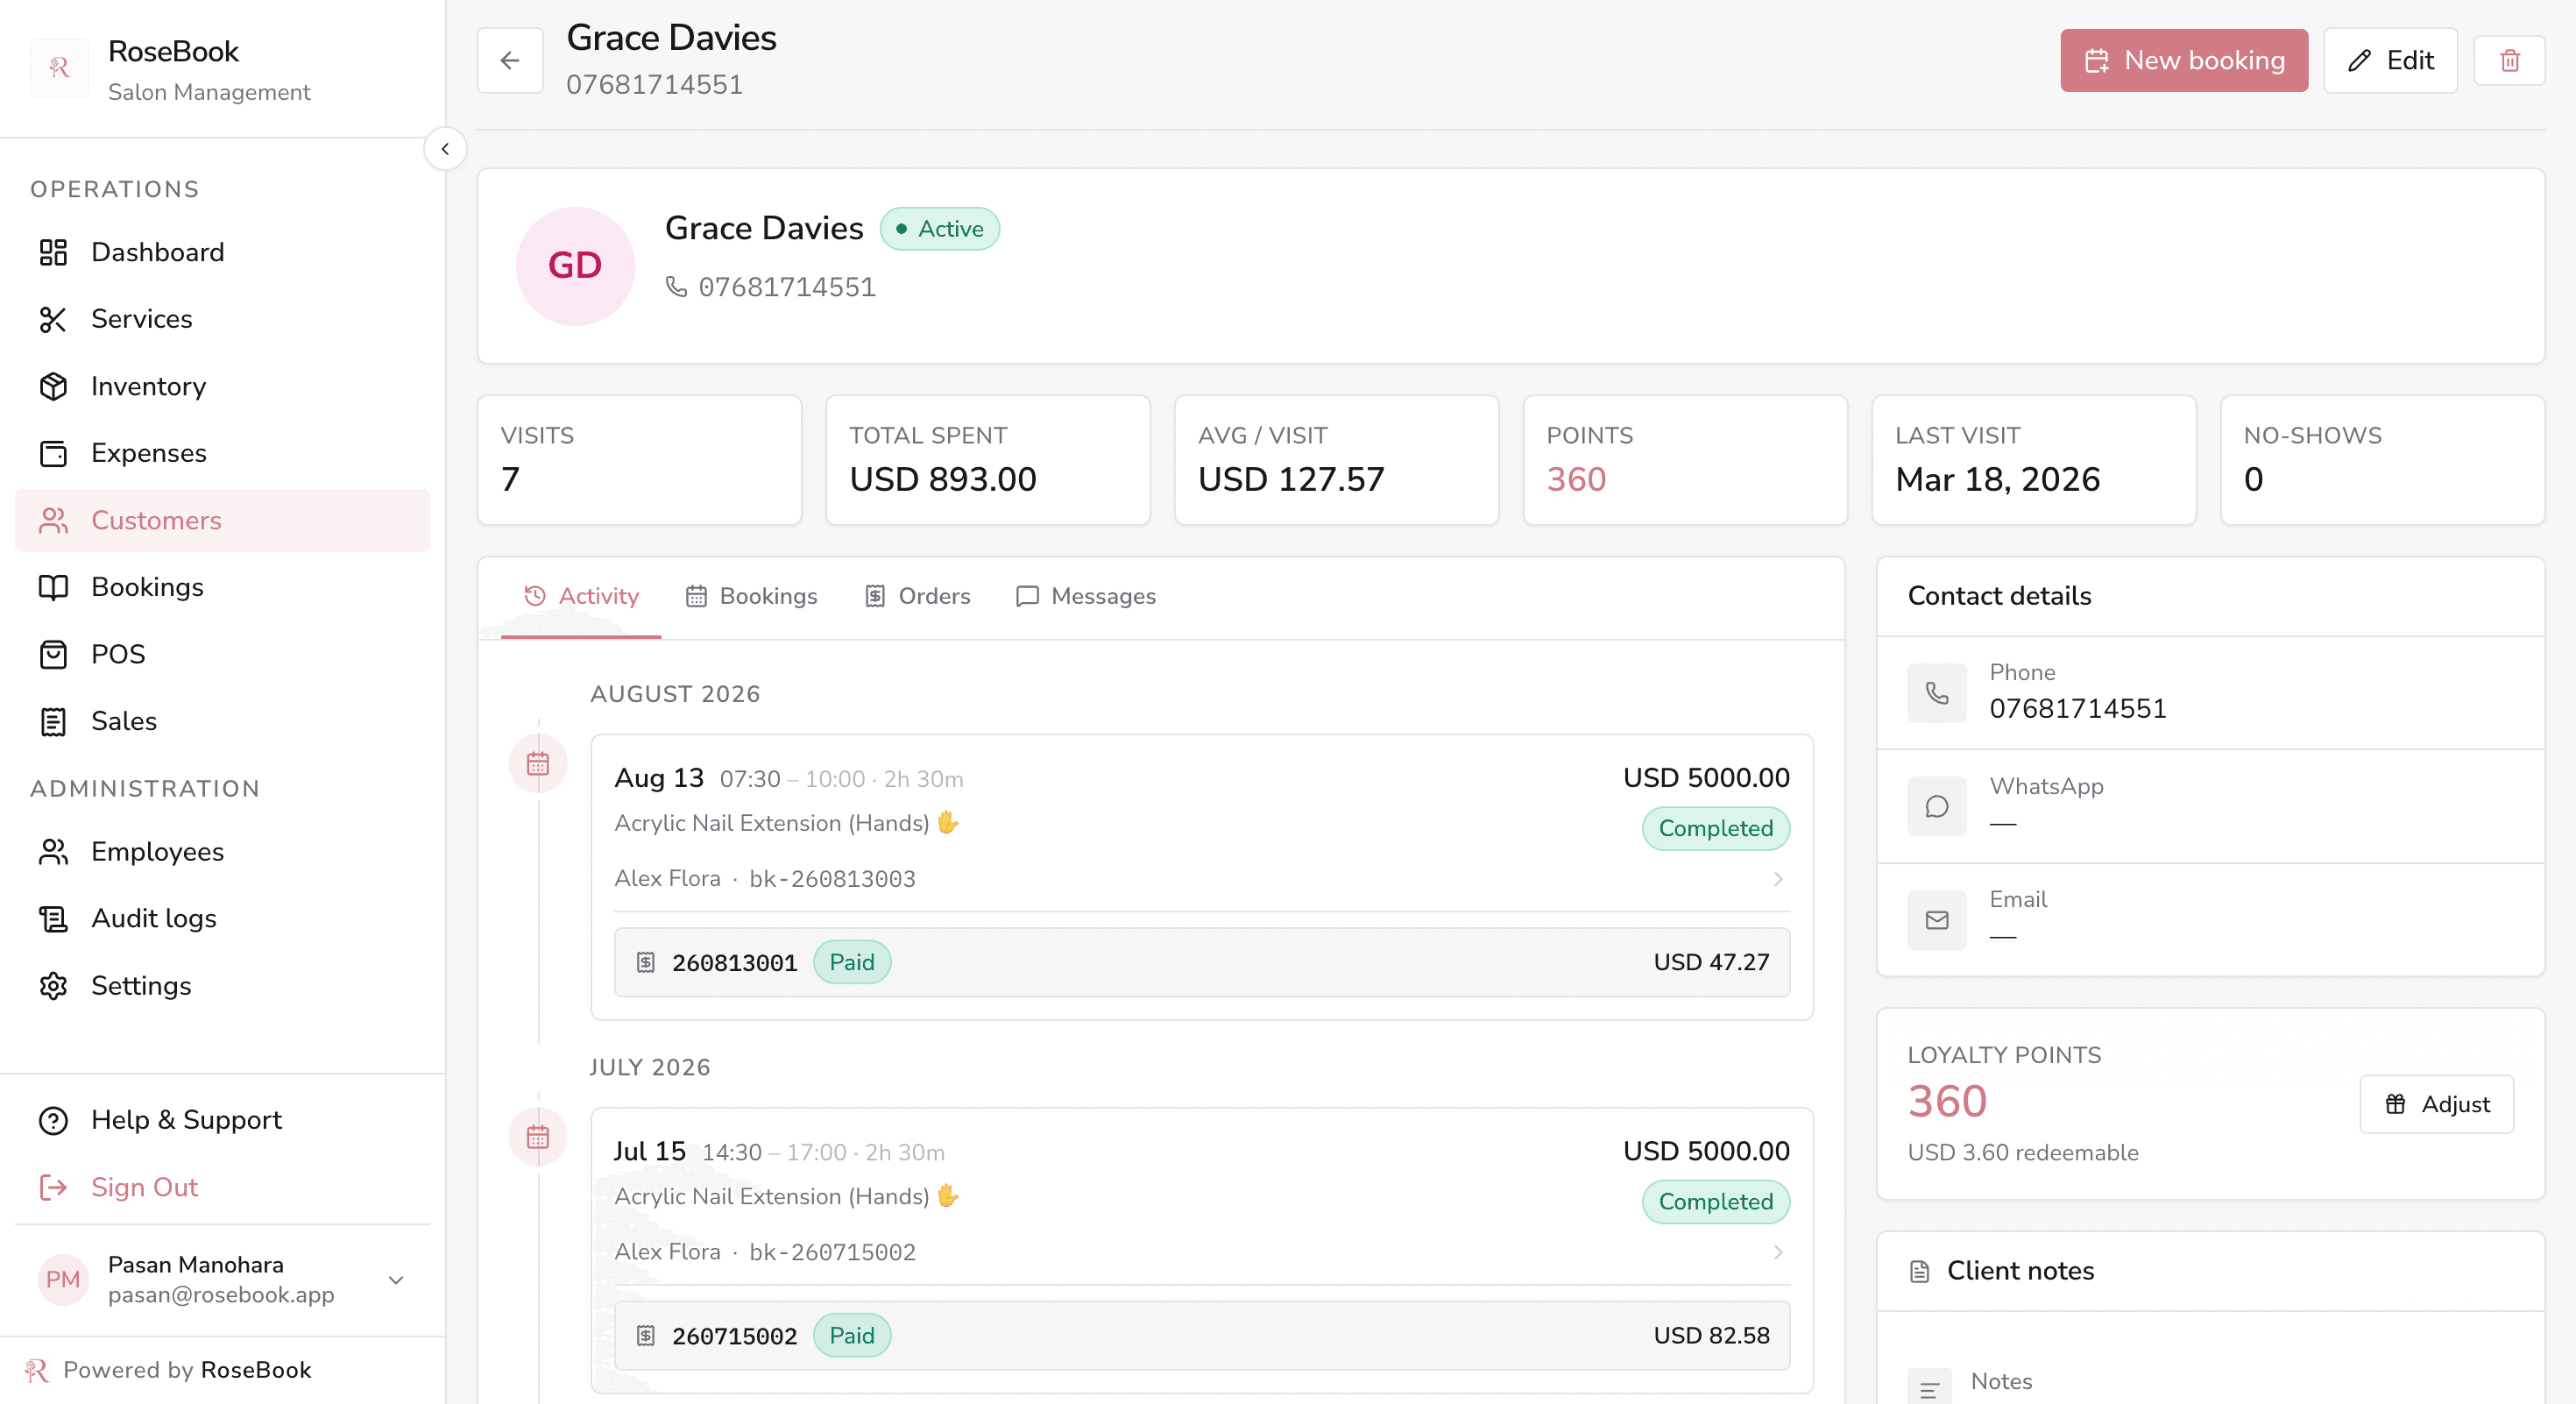The height and width of the screenshot is (1404, 2576).
Task: Click the POINTS 360 stat card
Action: (1684, 460)
